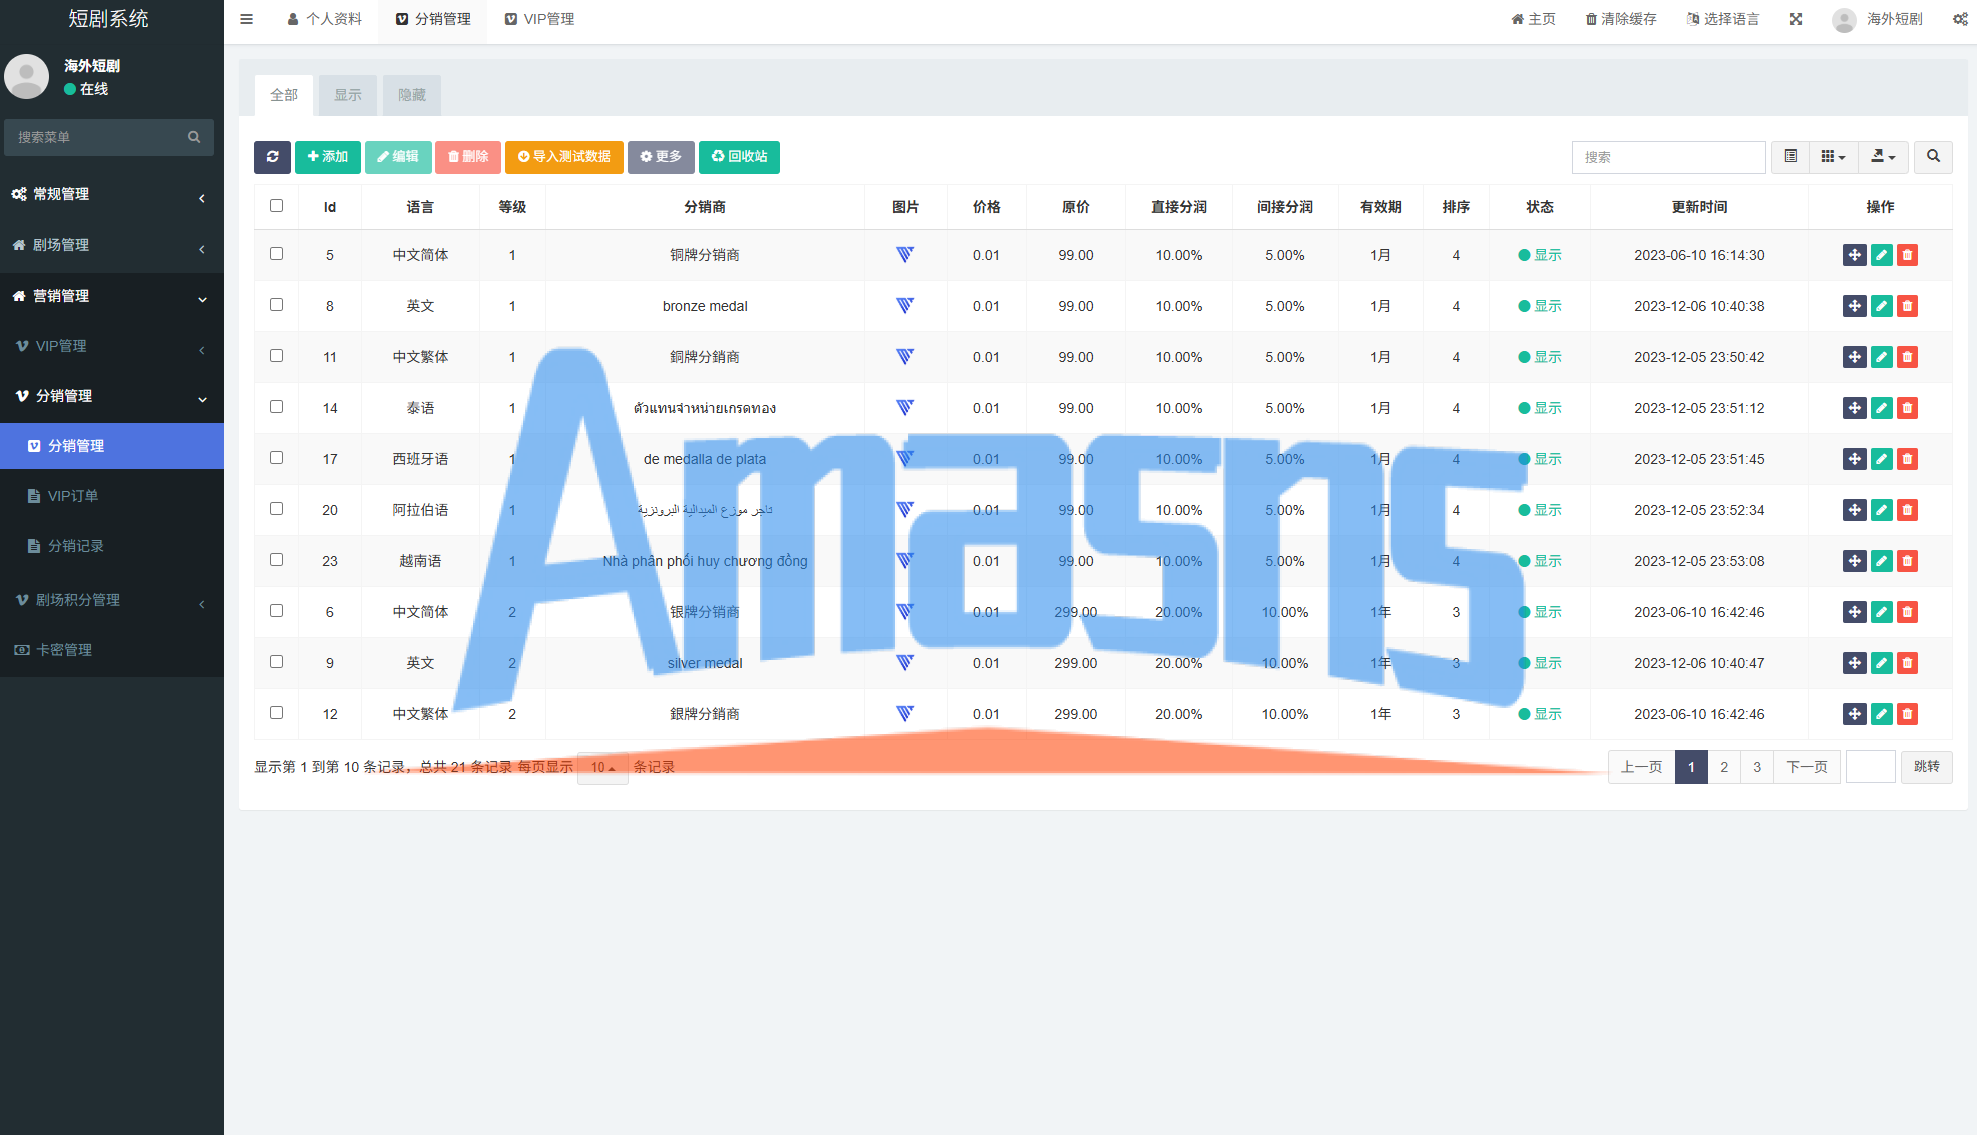
Task: Click the red delete icon for row Id 5
Action: [x=1907, y=255]
